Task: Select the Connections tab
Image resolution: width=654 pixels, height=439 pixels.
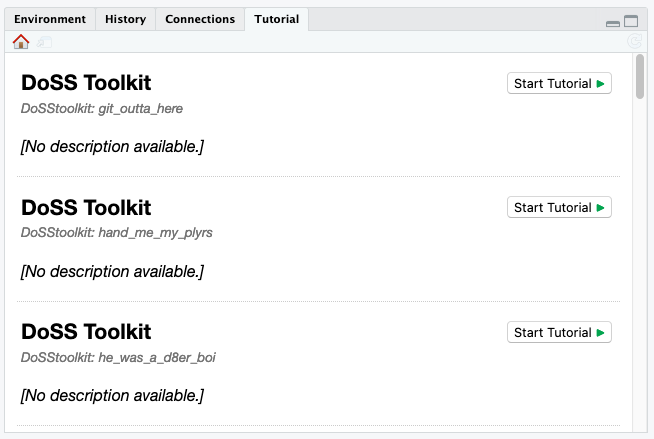Action: 200,19
